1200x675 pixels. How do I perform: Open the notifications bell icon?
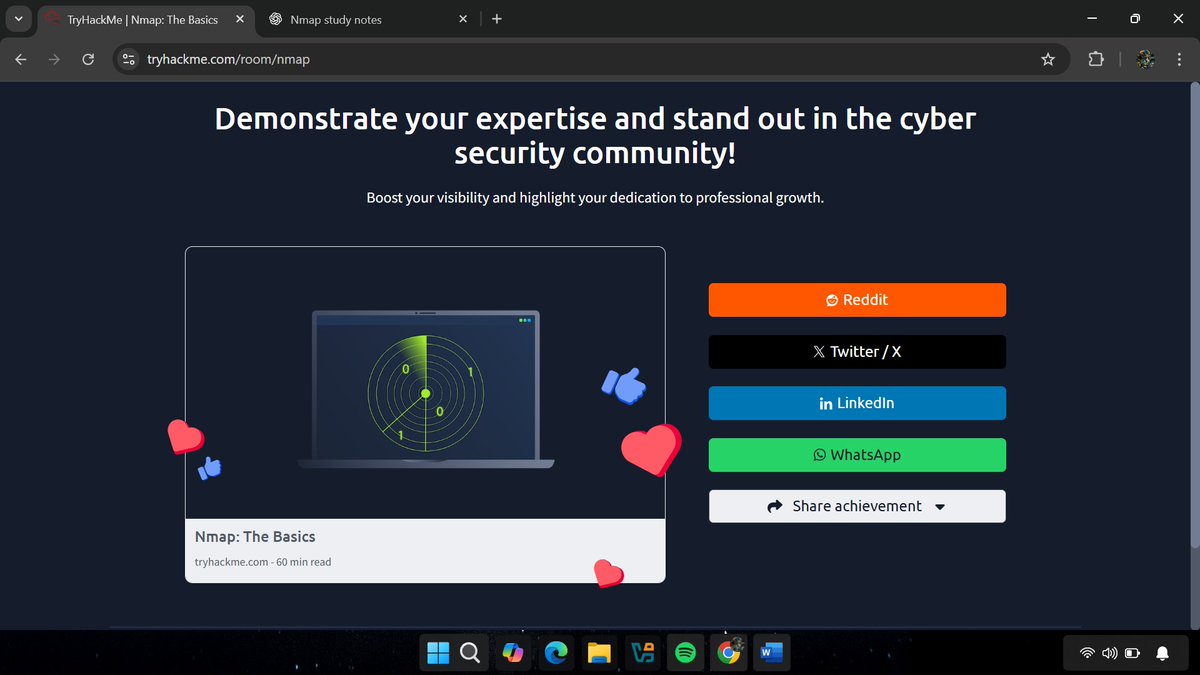(x=1162, y=653)
